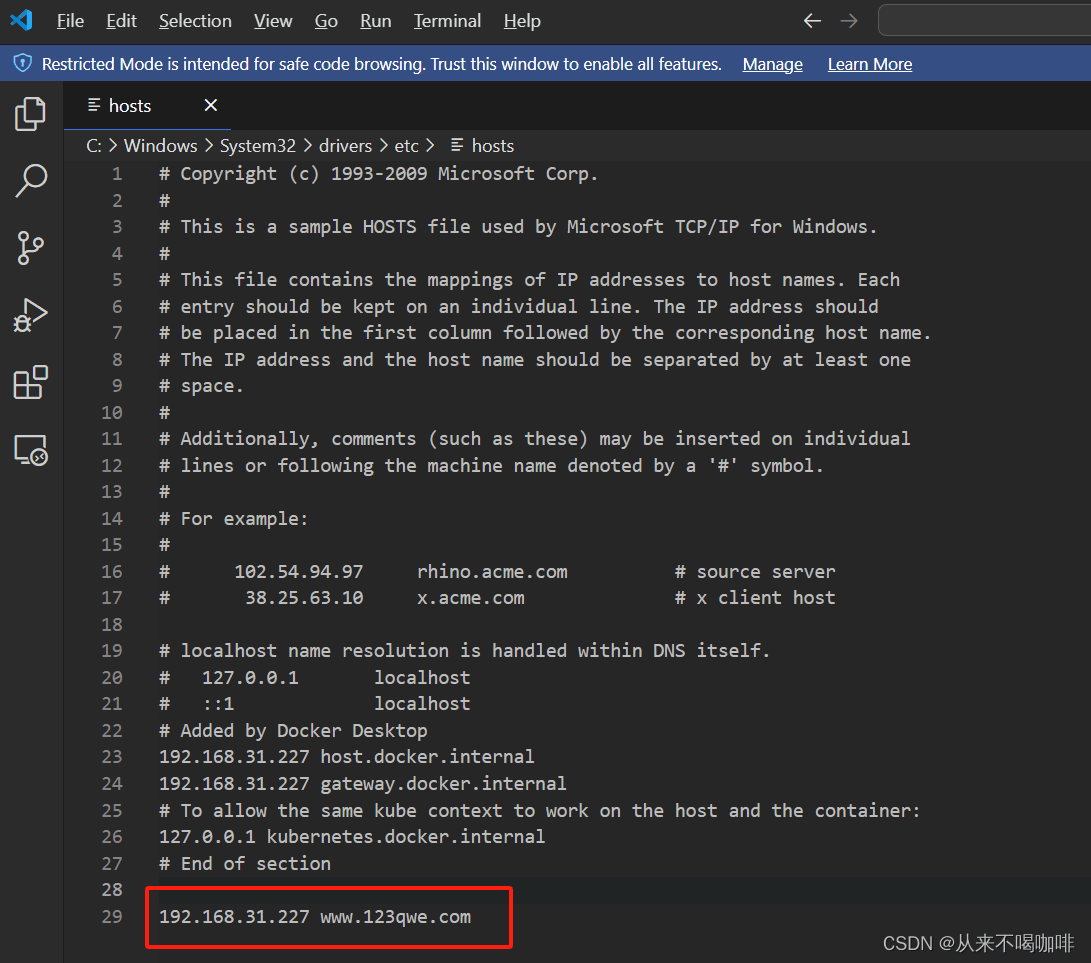This screenshot has width=1091, height=963.
Task: Click '# For example:' comment line
Action: (233, 518)
